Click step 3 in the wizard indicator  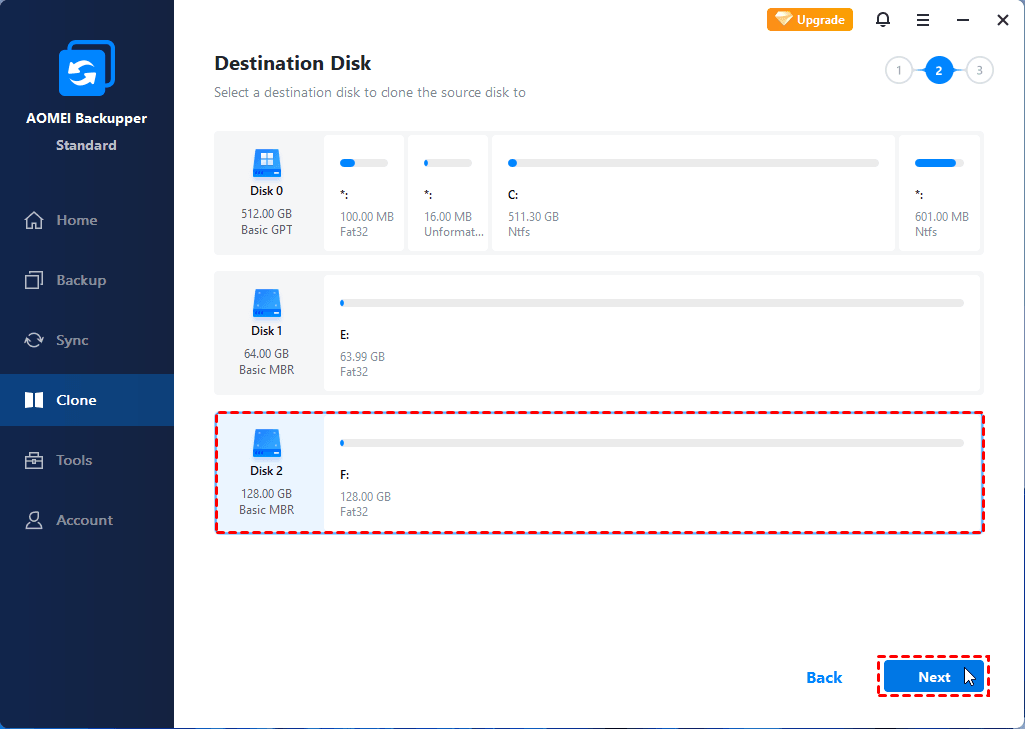[979, 71]
